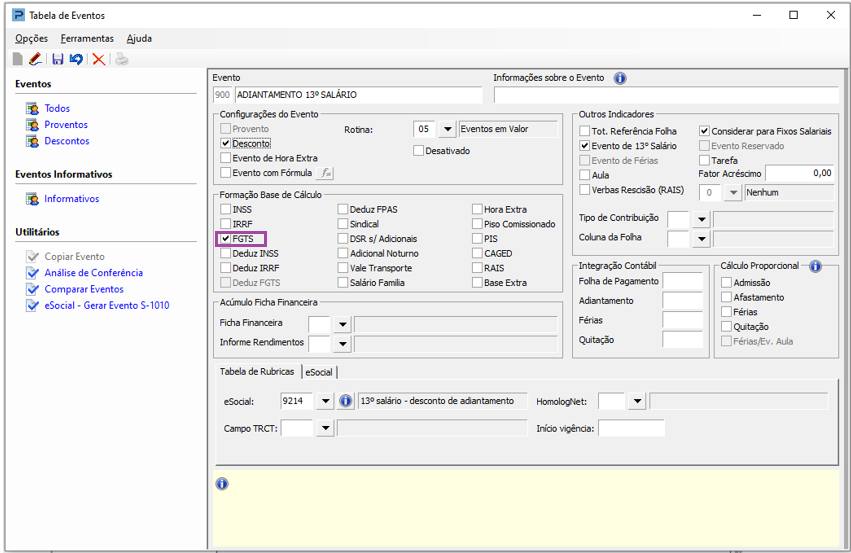Expand the Rotina dropdown
The width and height of the screenshot is (851, 553).
point(447,130)
